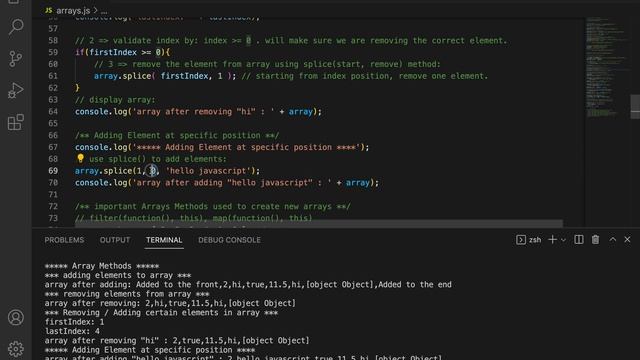
Task: Open the Search view in activity bar
Action: pyautogui.click(x=16, y=27)
